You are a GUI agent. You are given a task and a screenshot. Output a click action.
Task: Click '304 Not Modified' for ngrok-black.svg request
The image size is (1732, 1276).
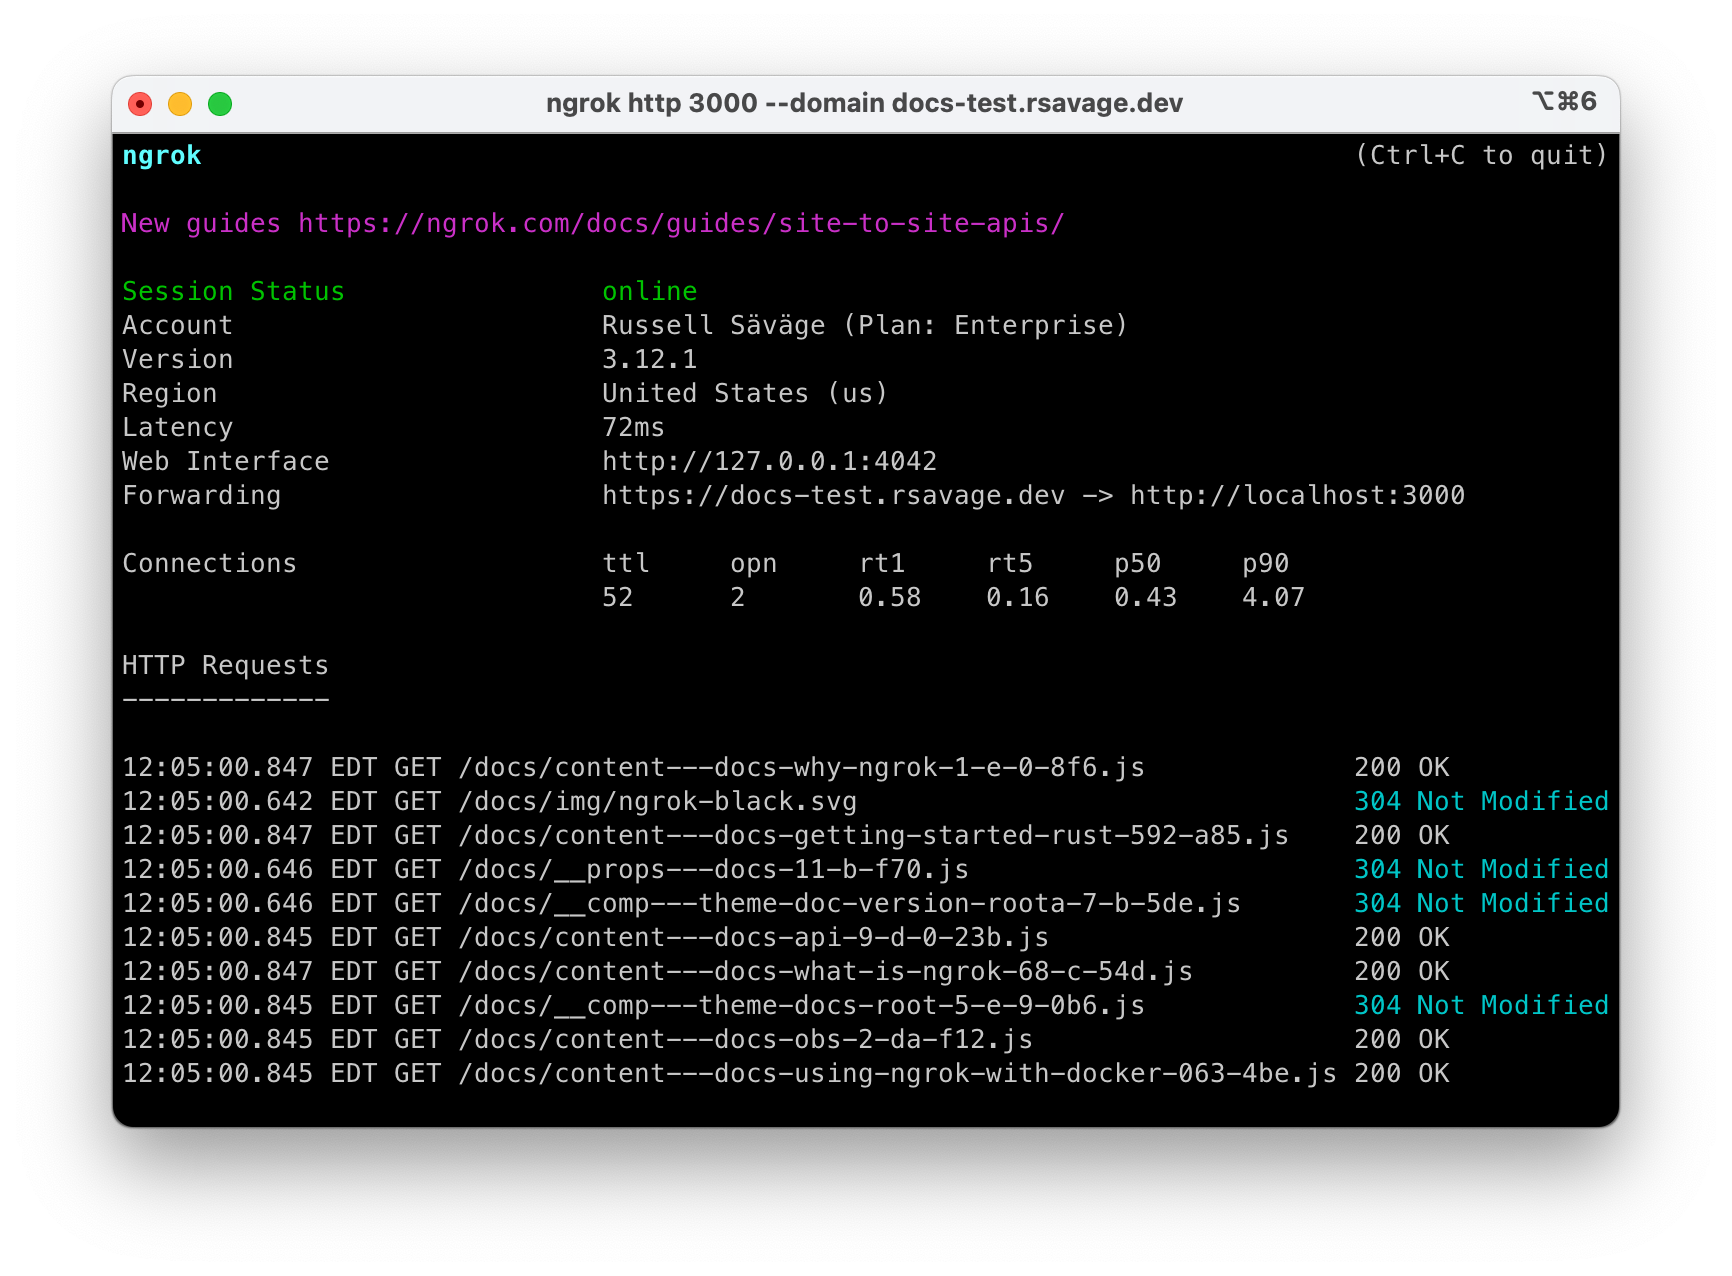tap(1481, 801)
